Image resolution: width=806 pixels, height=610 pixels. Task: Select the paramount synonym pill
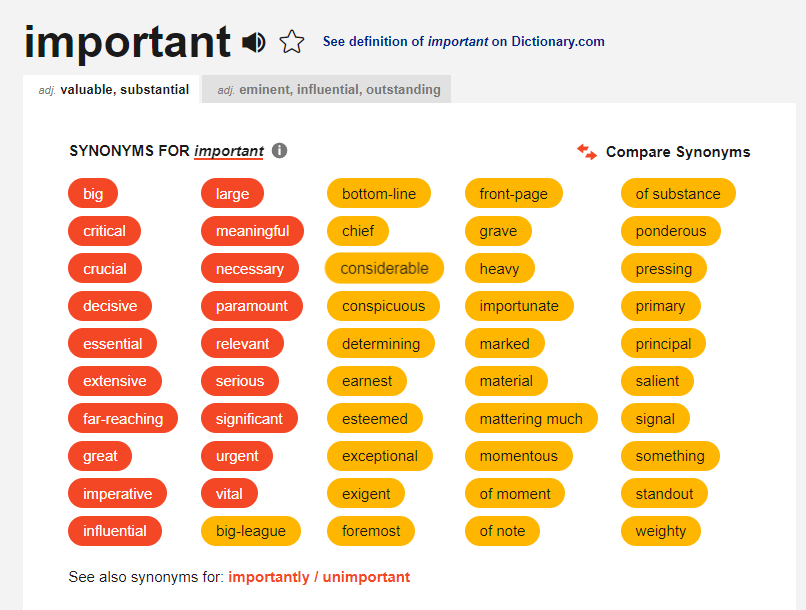(x=252, y=306)
